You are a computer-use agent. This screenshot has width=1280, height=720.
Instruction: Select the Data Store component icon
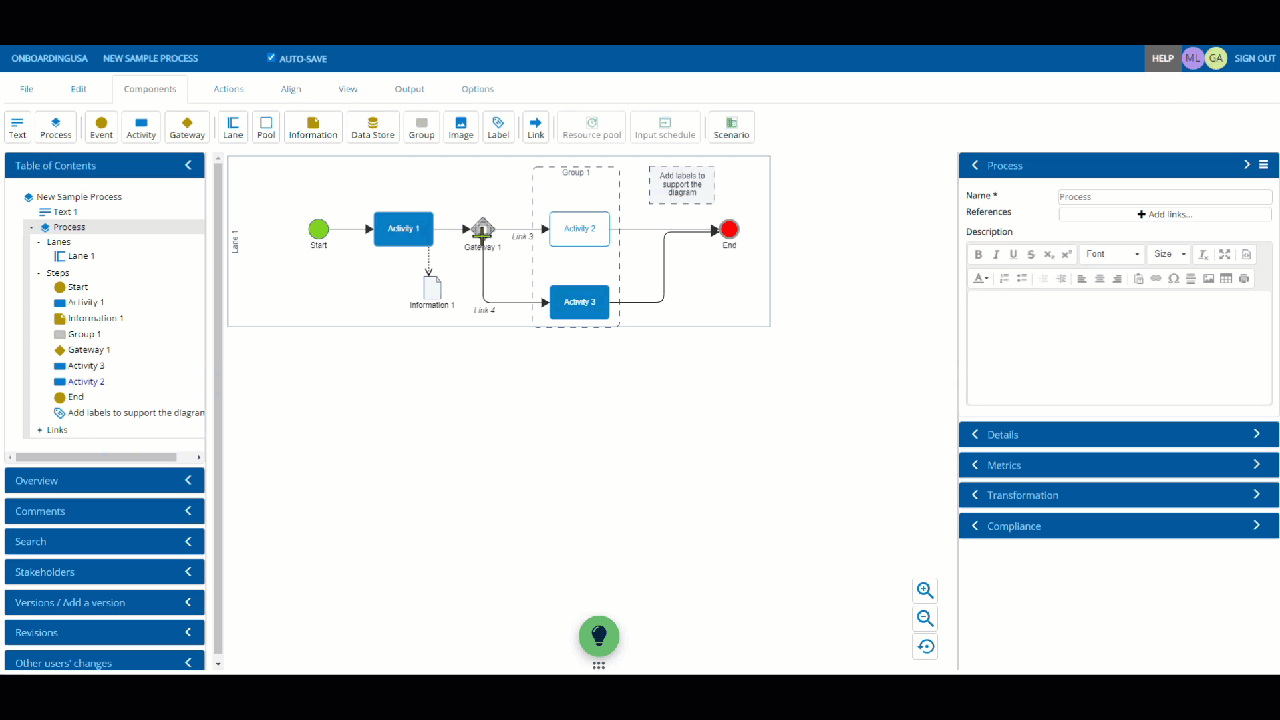tap(372, 127)
